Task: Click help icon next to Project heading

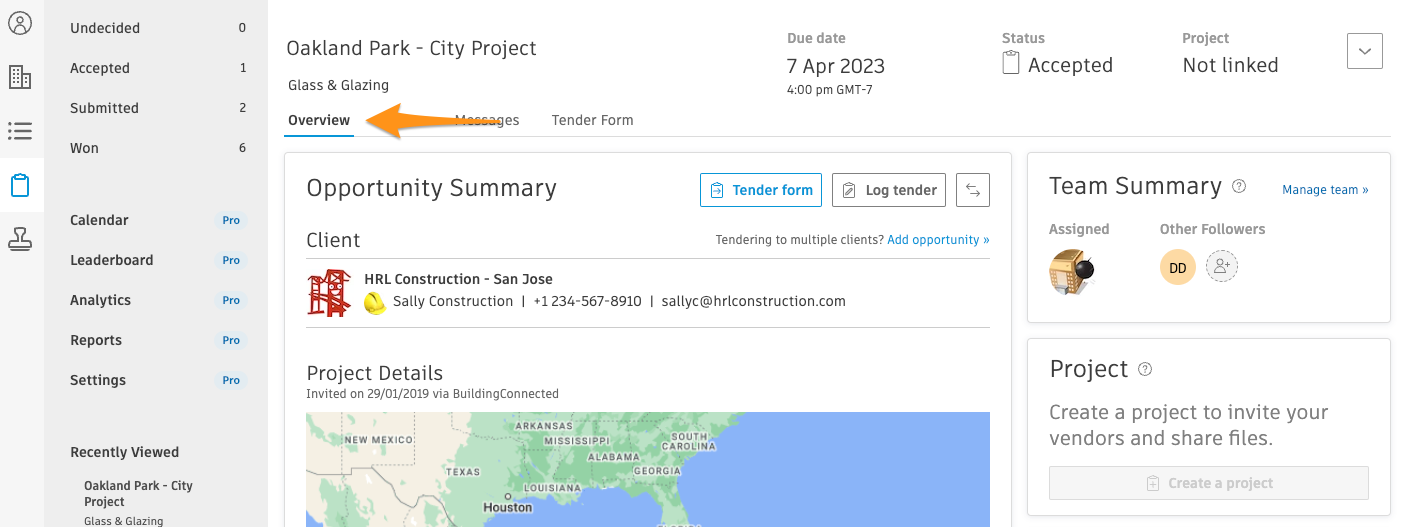Action: click(1145, 369)
